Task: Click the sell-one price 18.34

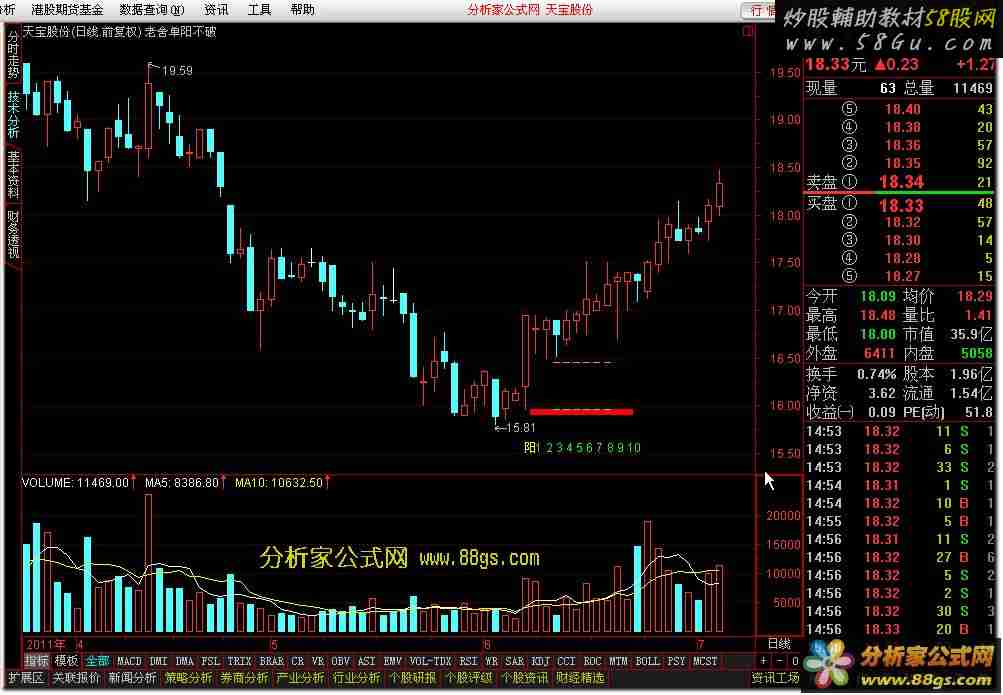Action: point(901,182)
